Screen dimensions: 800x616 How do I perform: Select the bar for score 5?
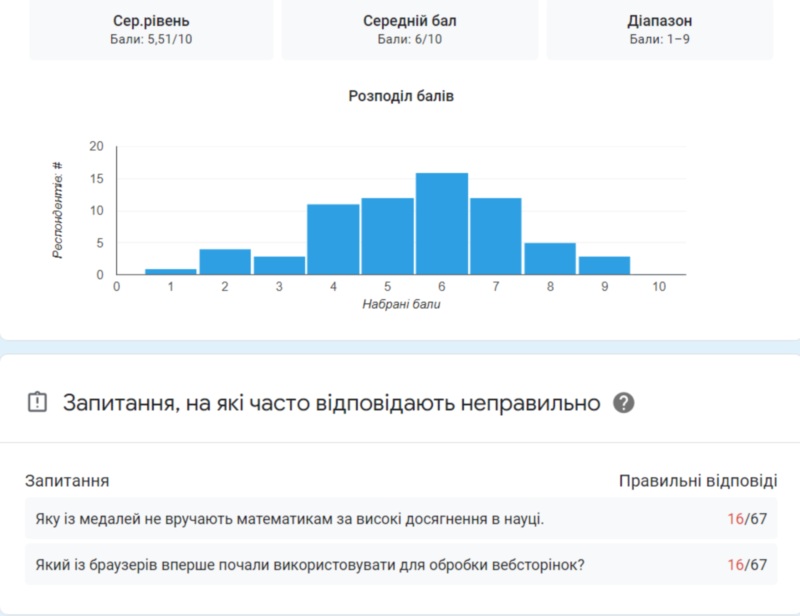[x=387, y=236]
